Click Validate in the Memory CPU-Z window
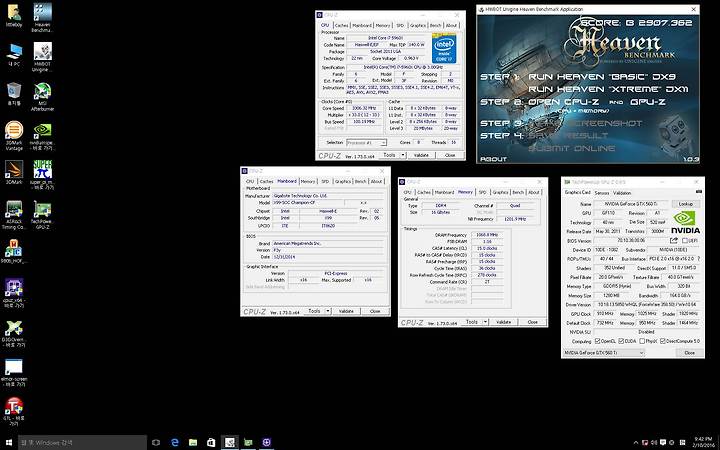Screen dimensions: 720x450 tap(503, 322)
